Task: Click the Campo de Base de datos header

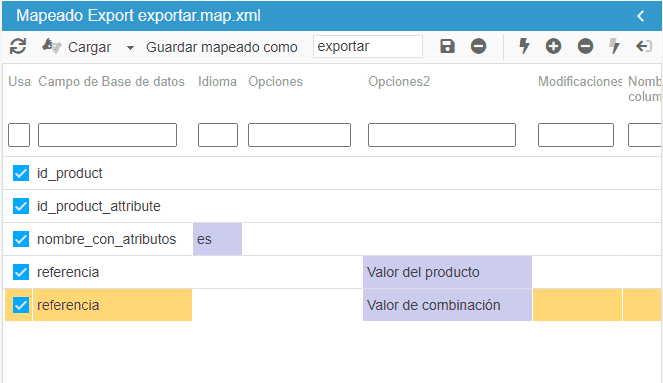Action: pos(111,82)
